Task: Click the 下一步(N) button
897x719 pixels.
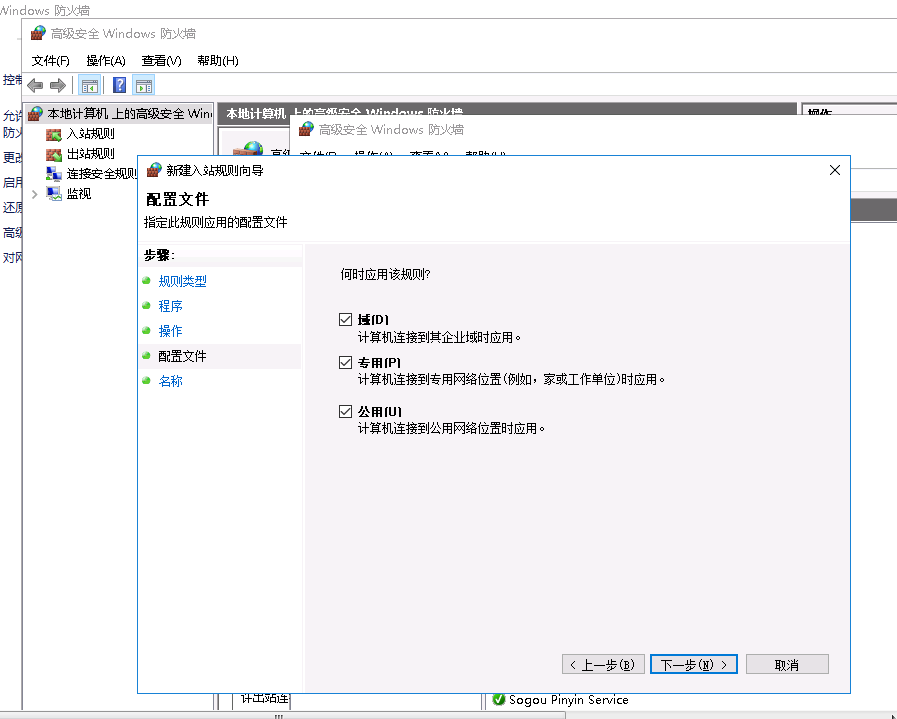Action: (x=693, y=663)
